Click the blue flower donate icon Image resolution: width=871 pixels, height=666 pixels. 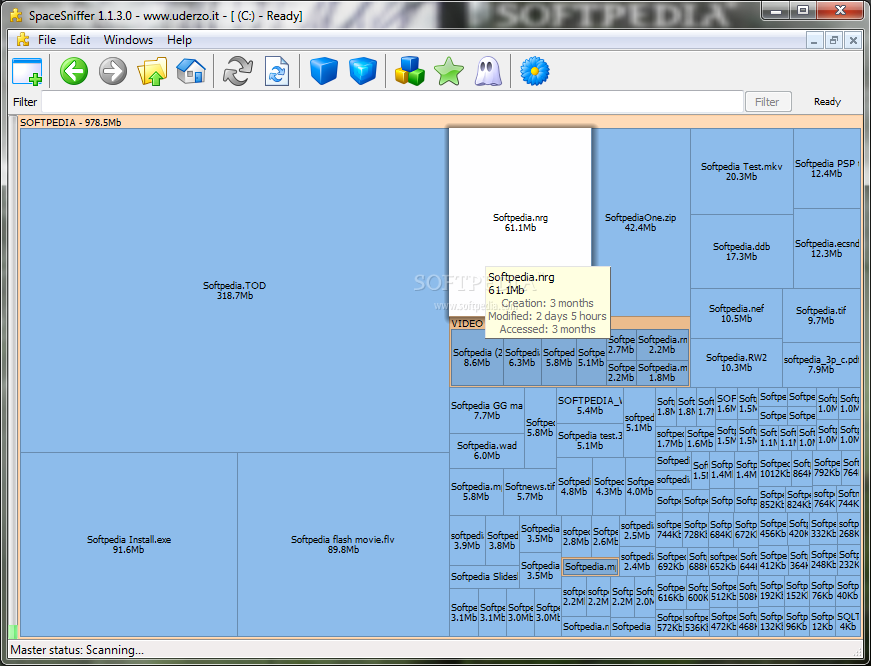pyautogui.click(x=534, y=71)
